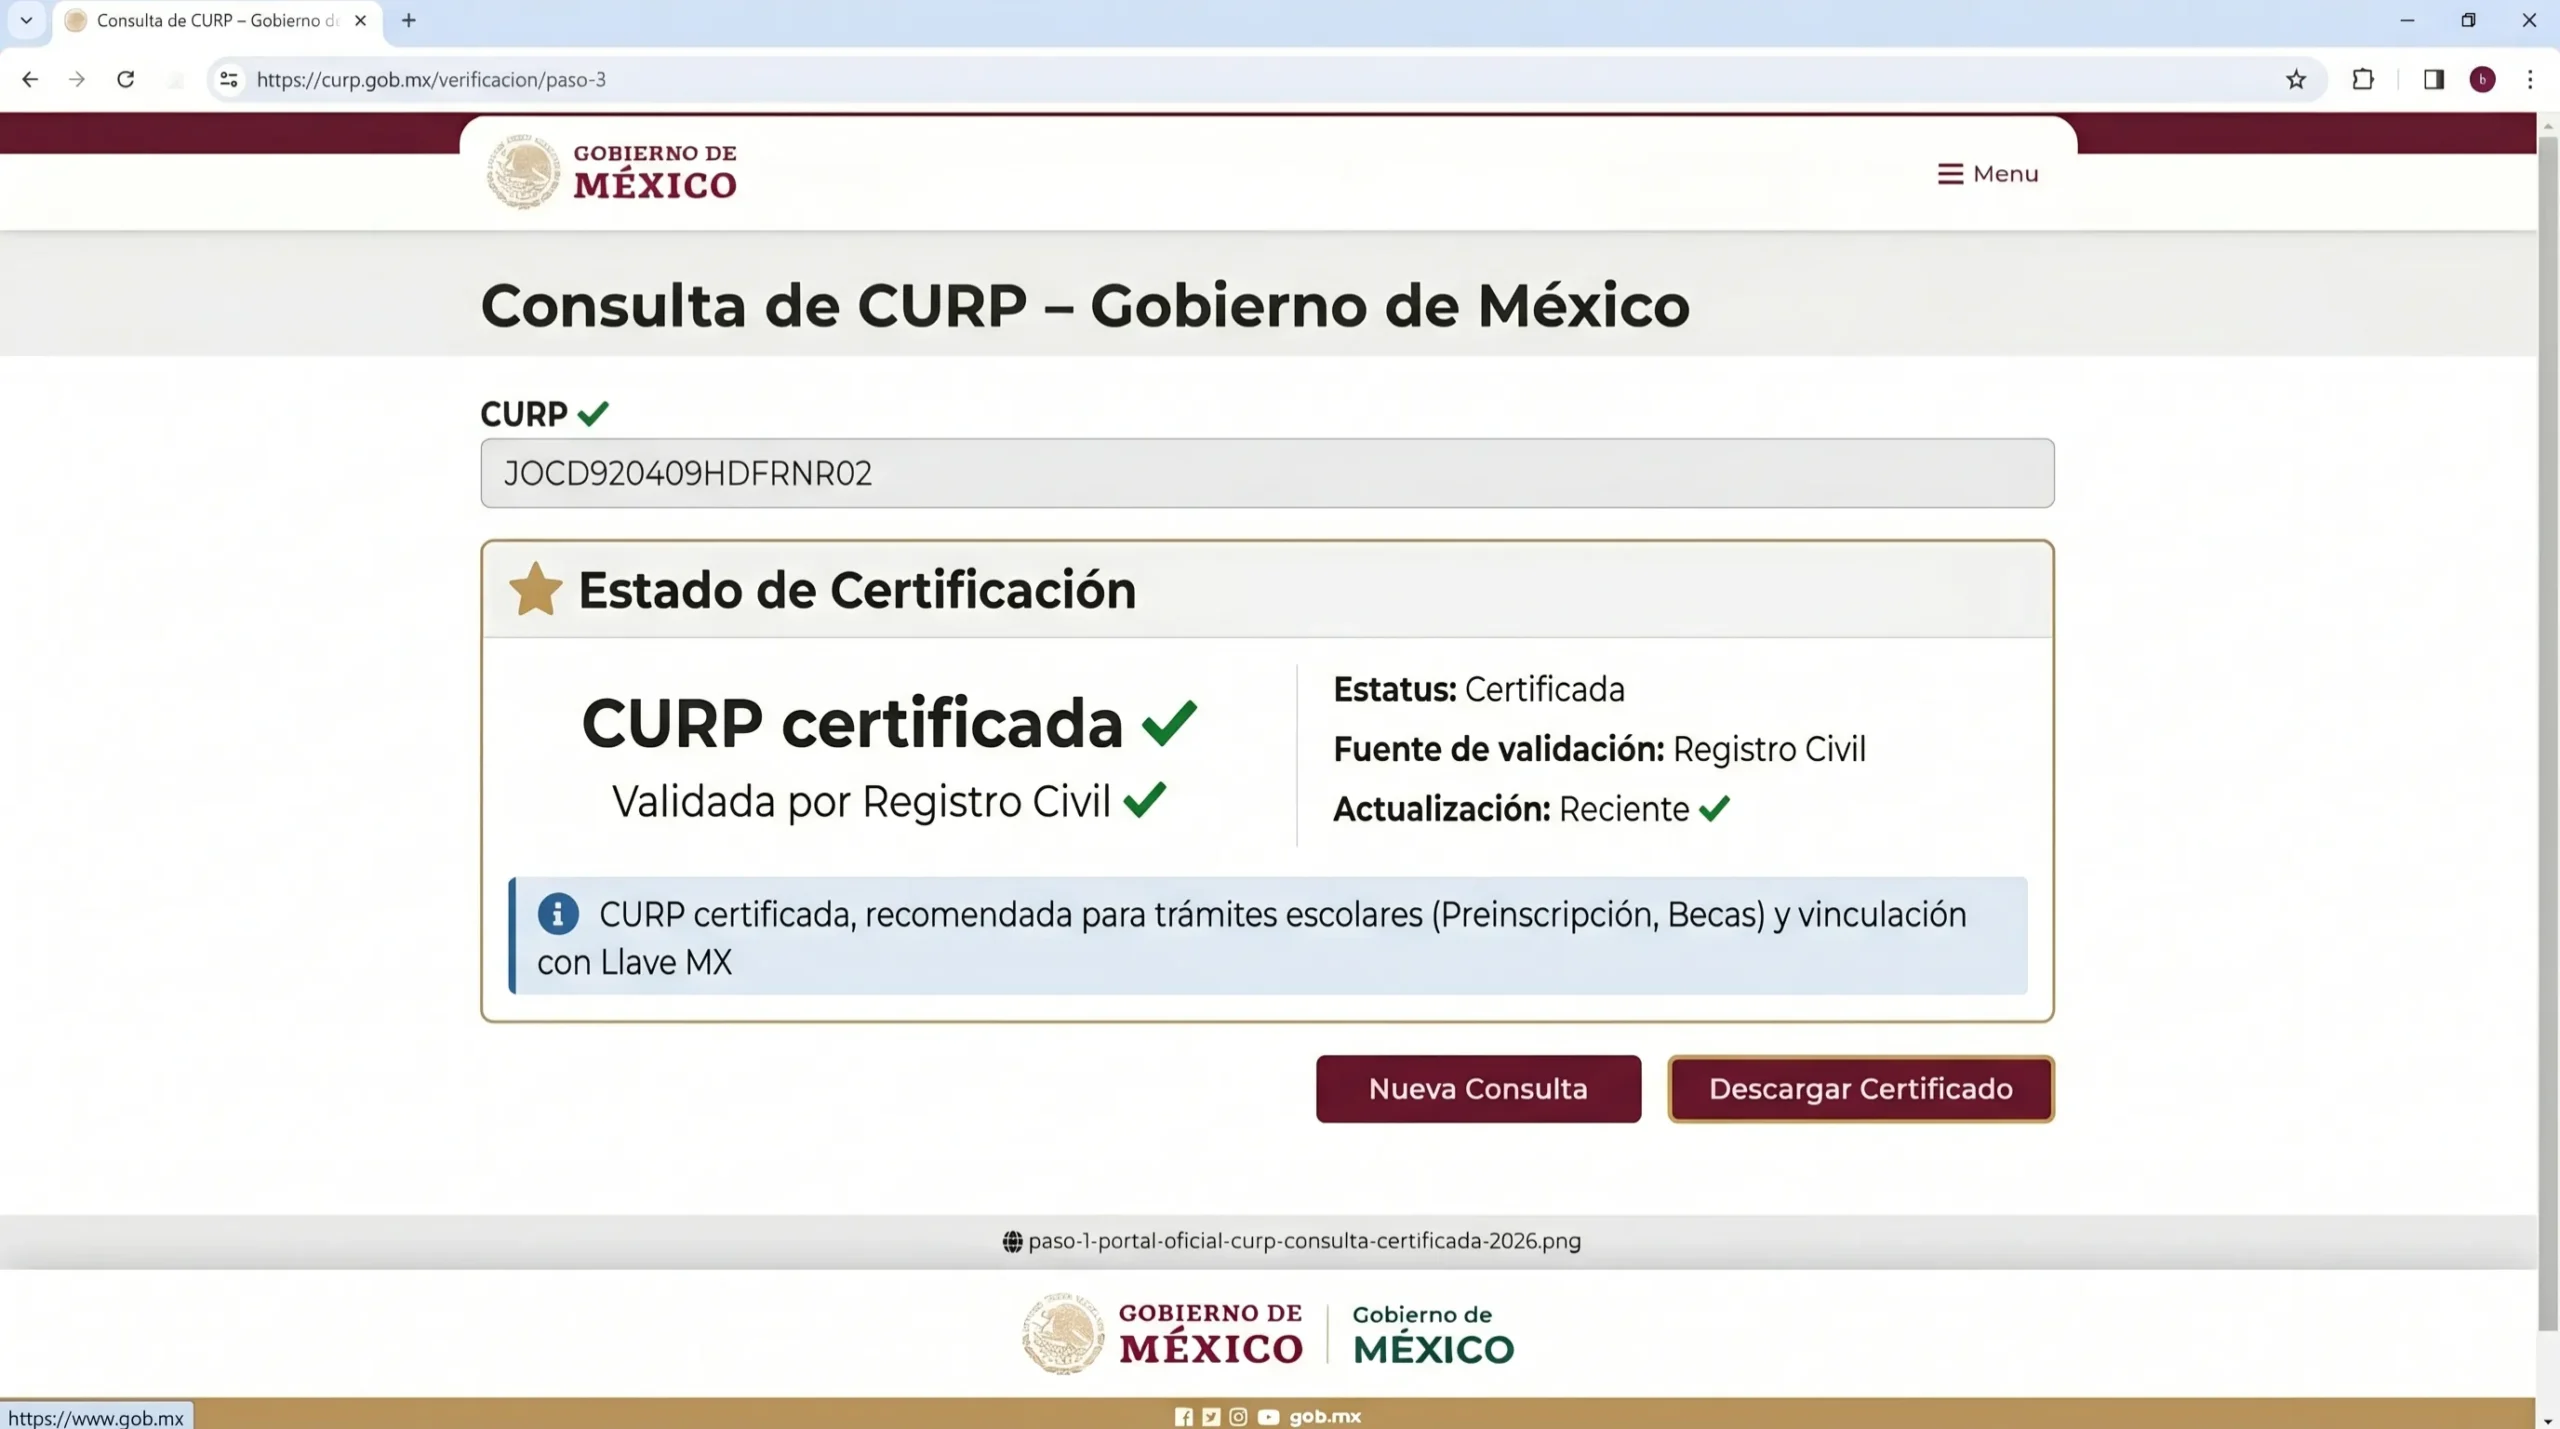Click the Gobierno de México header logo
2560x1429 pixels.
coord(612,172)
